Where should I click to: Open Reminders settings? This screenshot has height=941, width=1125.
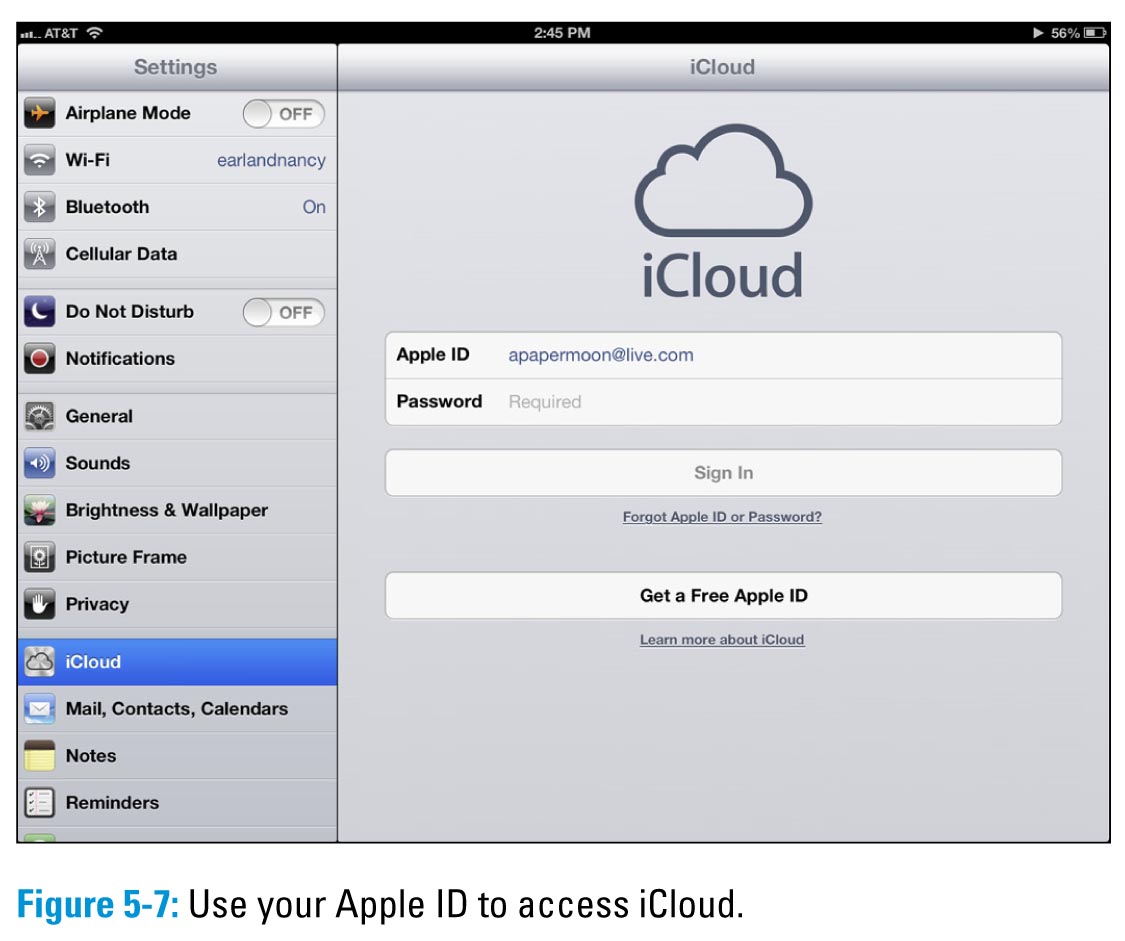pyautogui.click(x=177, y=803)
